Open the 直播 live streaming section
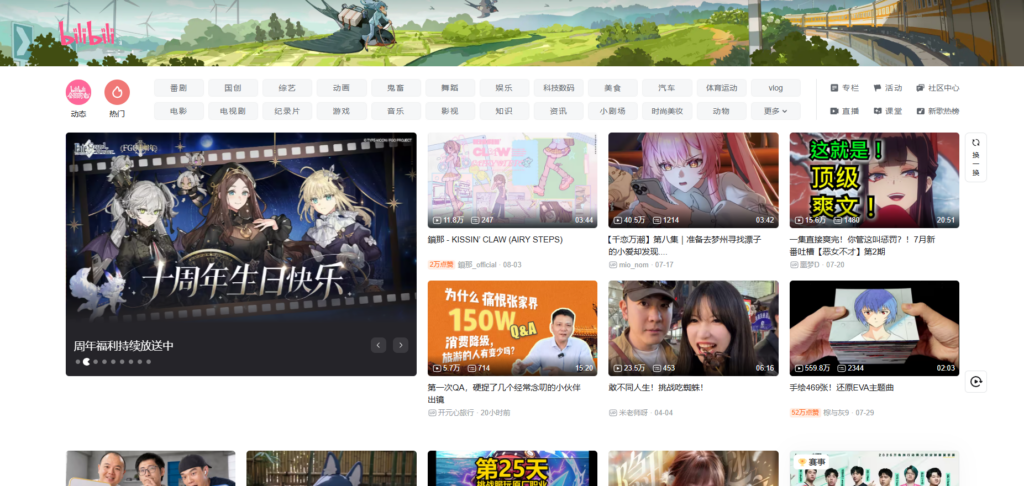The image size is (1024, 486). pyautogui.click(x=844, y=111)
